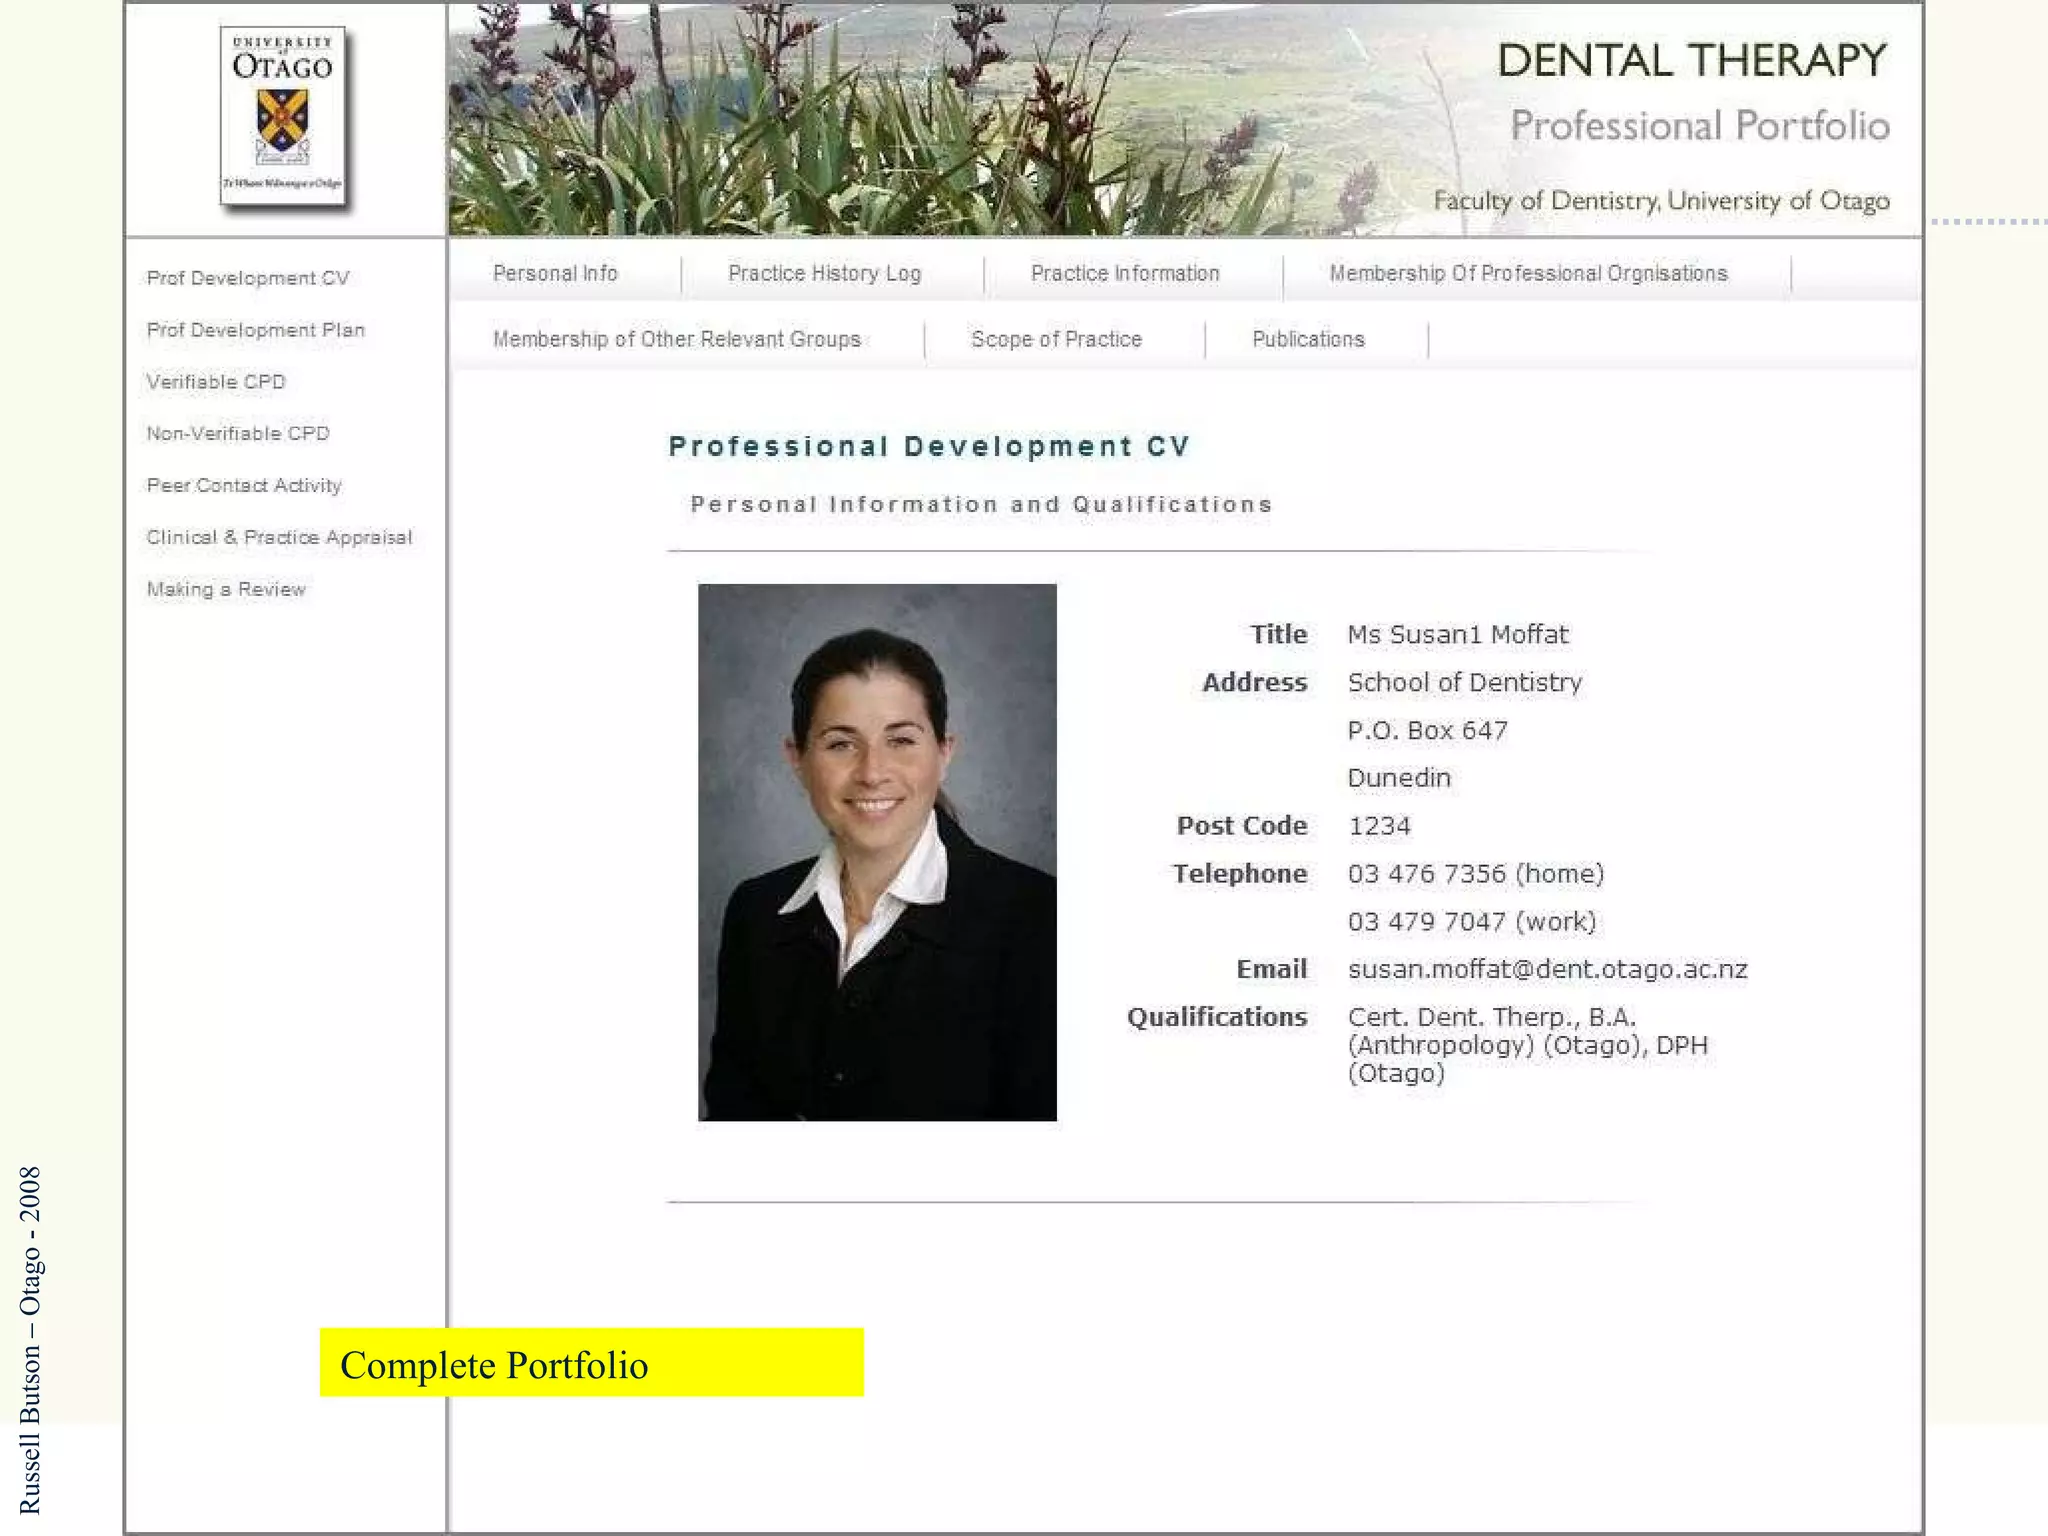The height and width of the screenshot is (1536, 2048).
Task: Click the Dunedin address line
Action: (x=1399, y=778)
